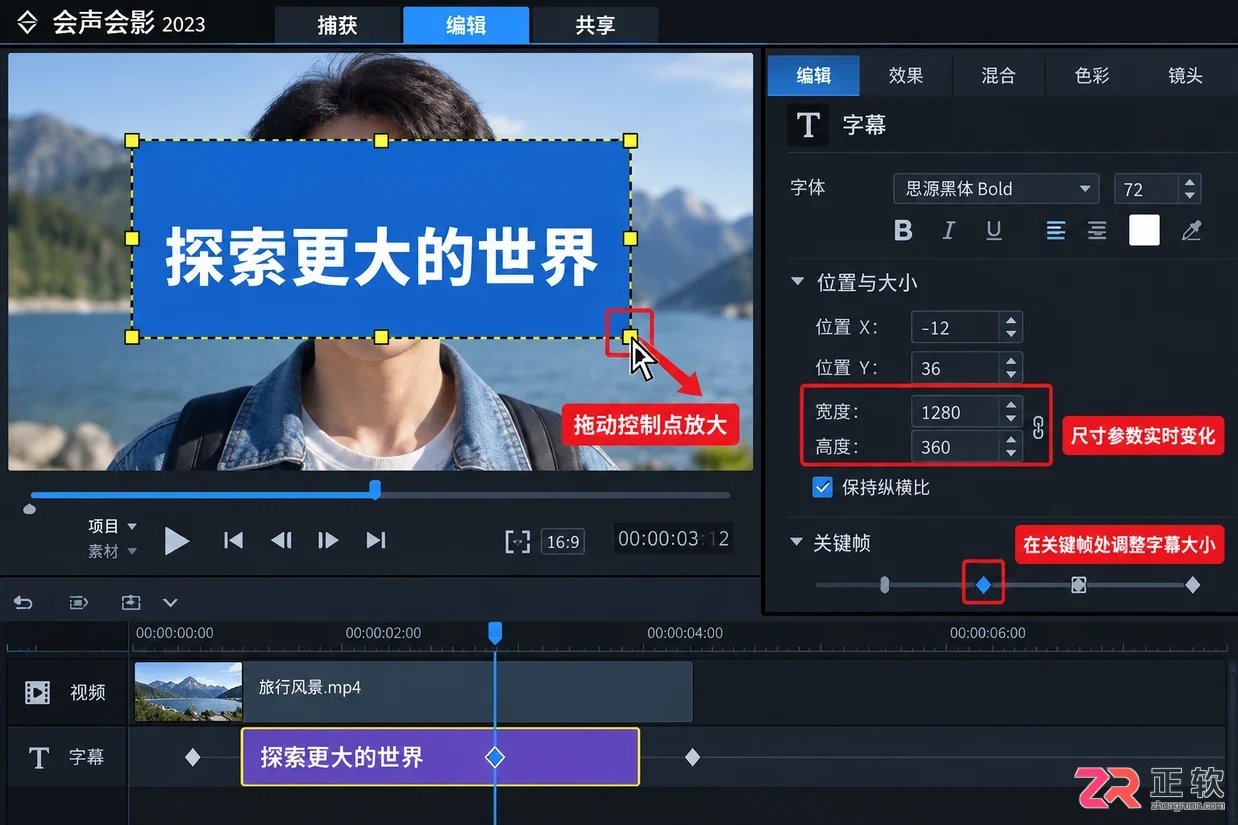Click the 字幕 track T icon

click(x=38, y=758)
